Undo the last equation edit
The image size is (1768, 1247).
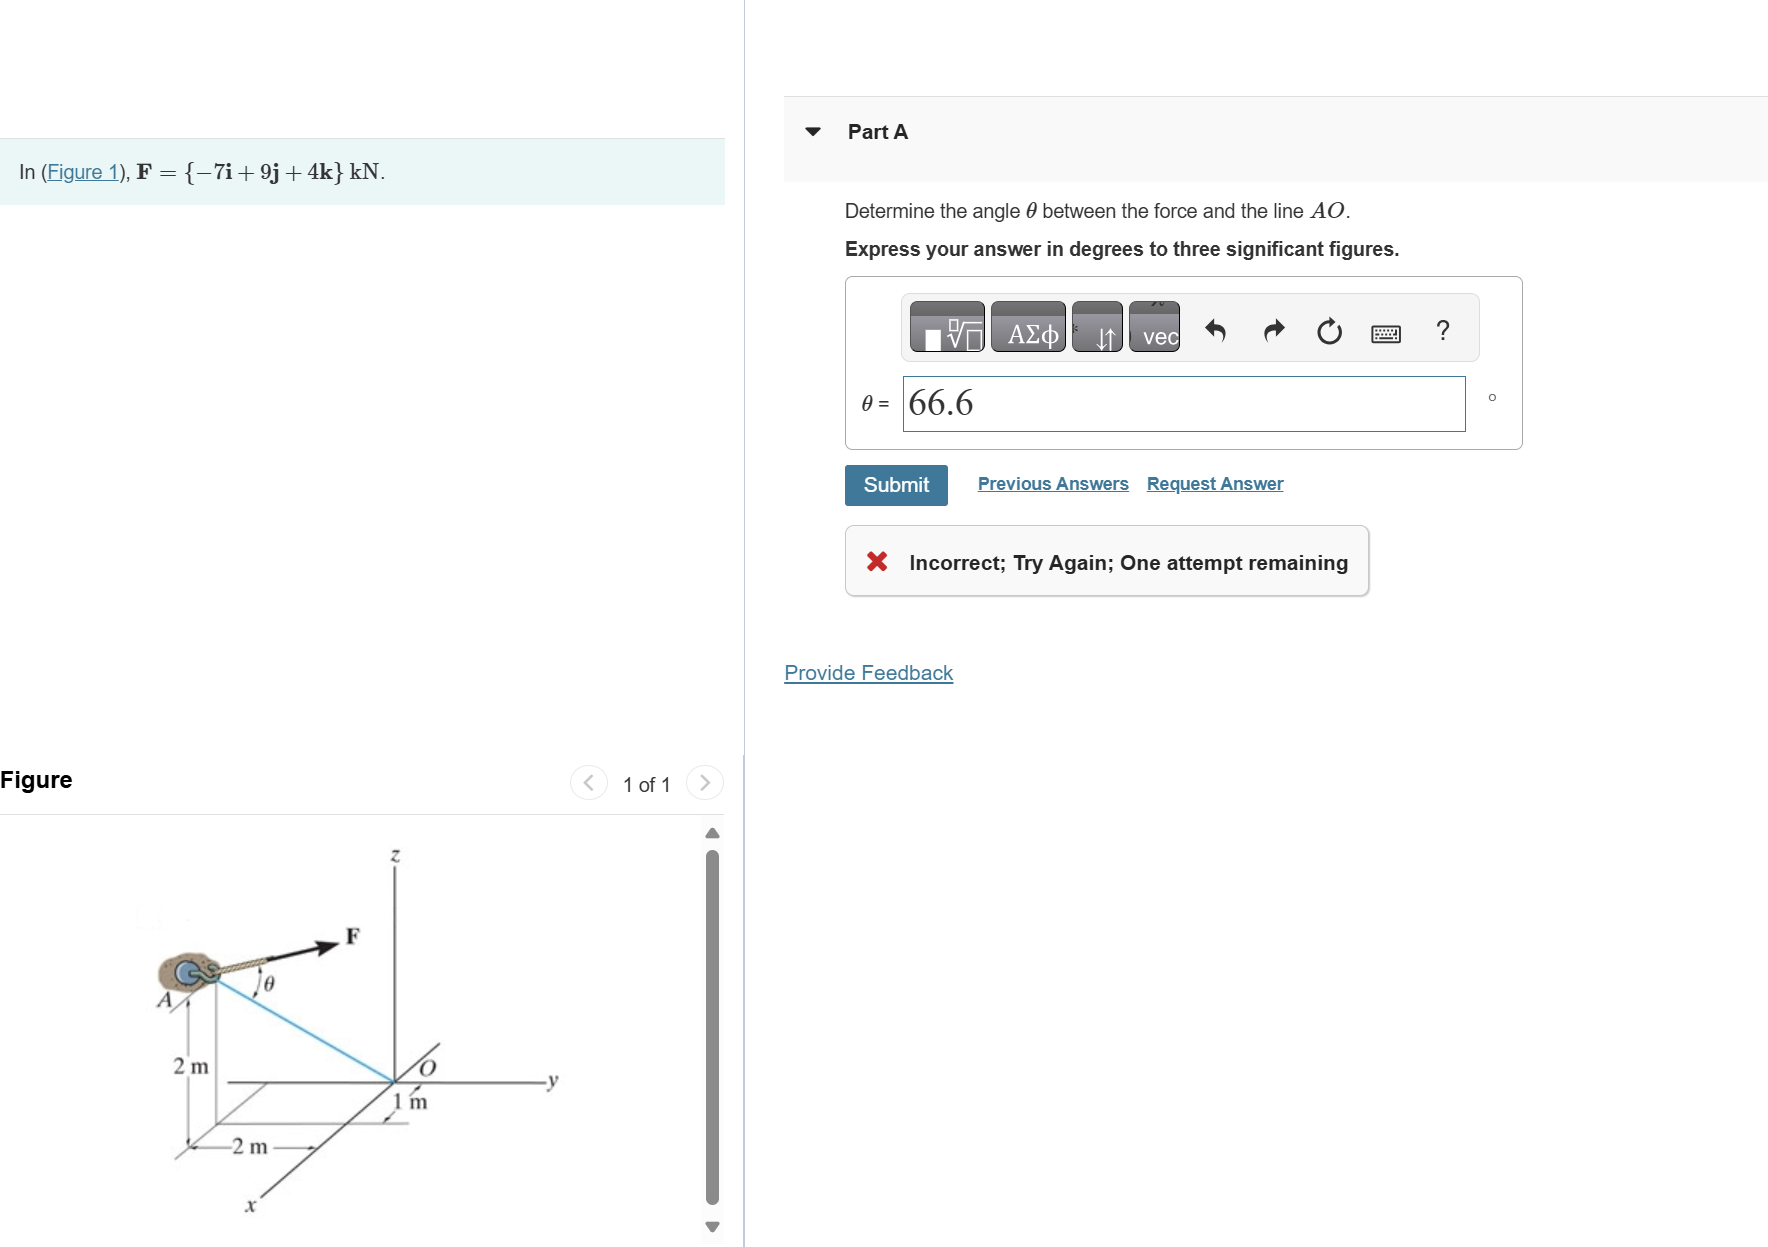pos(1216,330)
